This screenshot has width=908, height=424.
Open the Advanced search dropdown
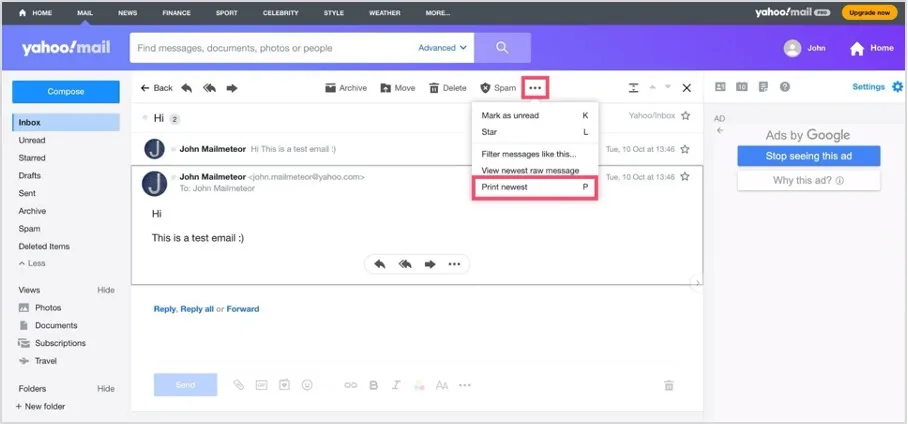[x=442, y=48]
